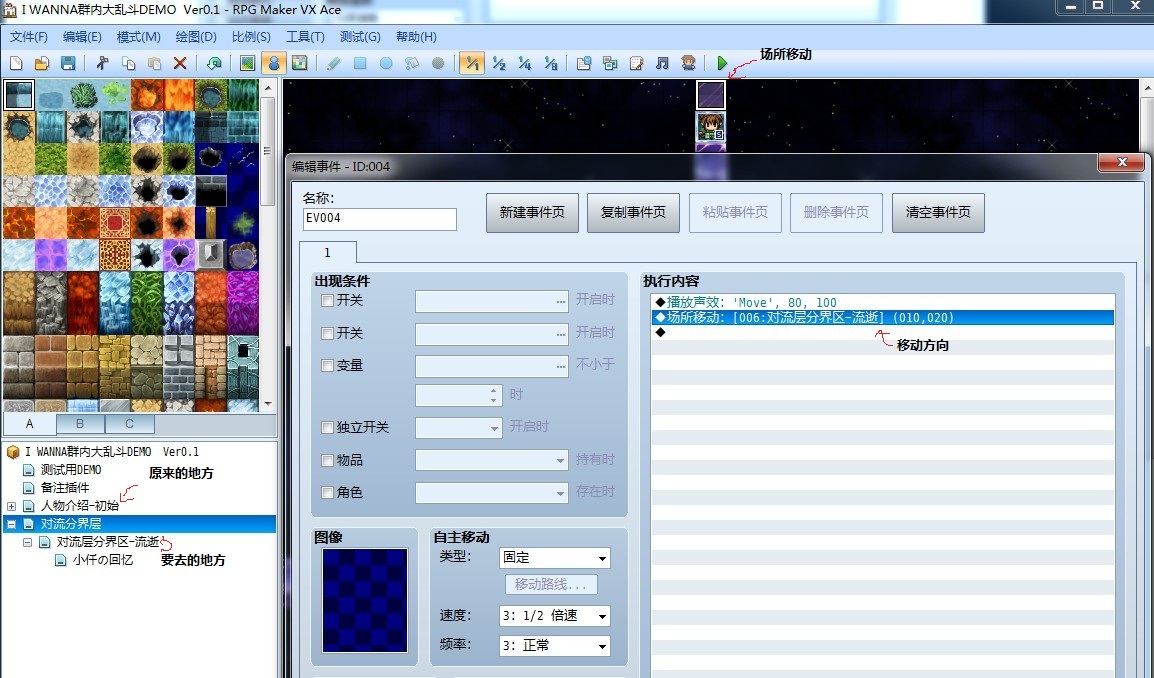Open the 类型 autonomous movement dropdown
The image size is (1154, 678).
554,557
